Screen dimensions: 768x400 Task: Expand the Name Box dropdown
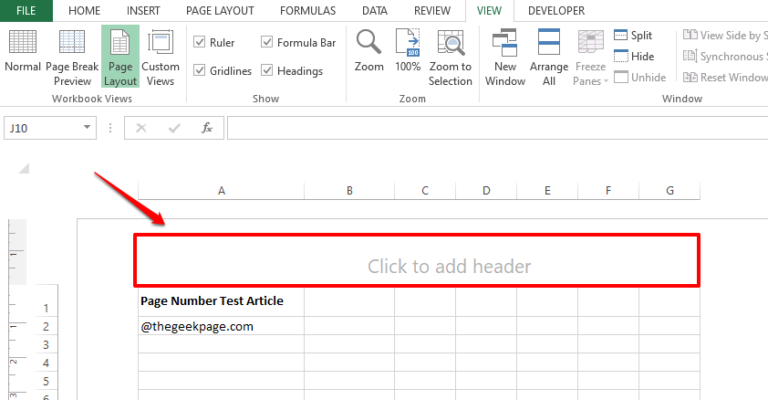[x=87, y=128]
